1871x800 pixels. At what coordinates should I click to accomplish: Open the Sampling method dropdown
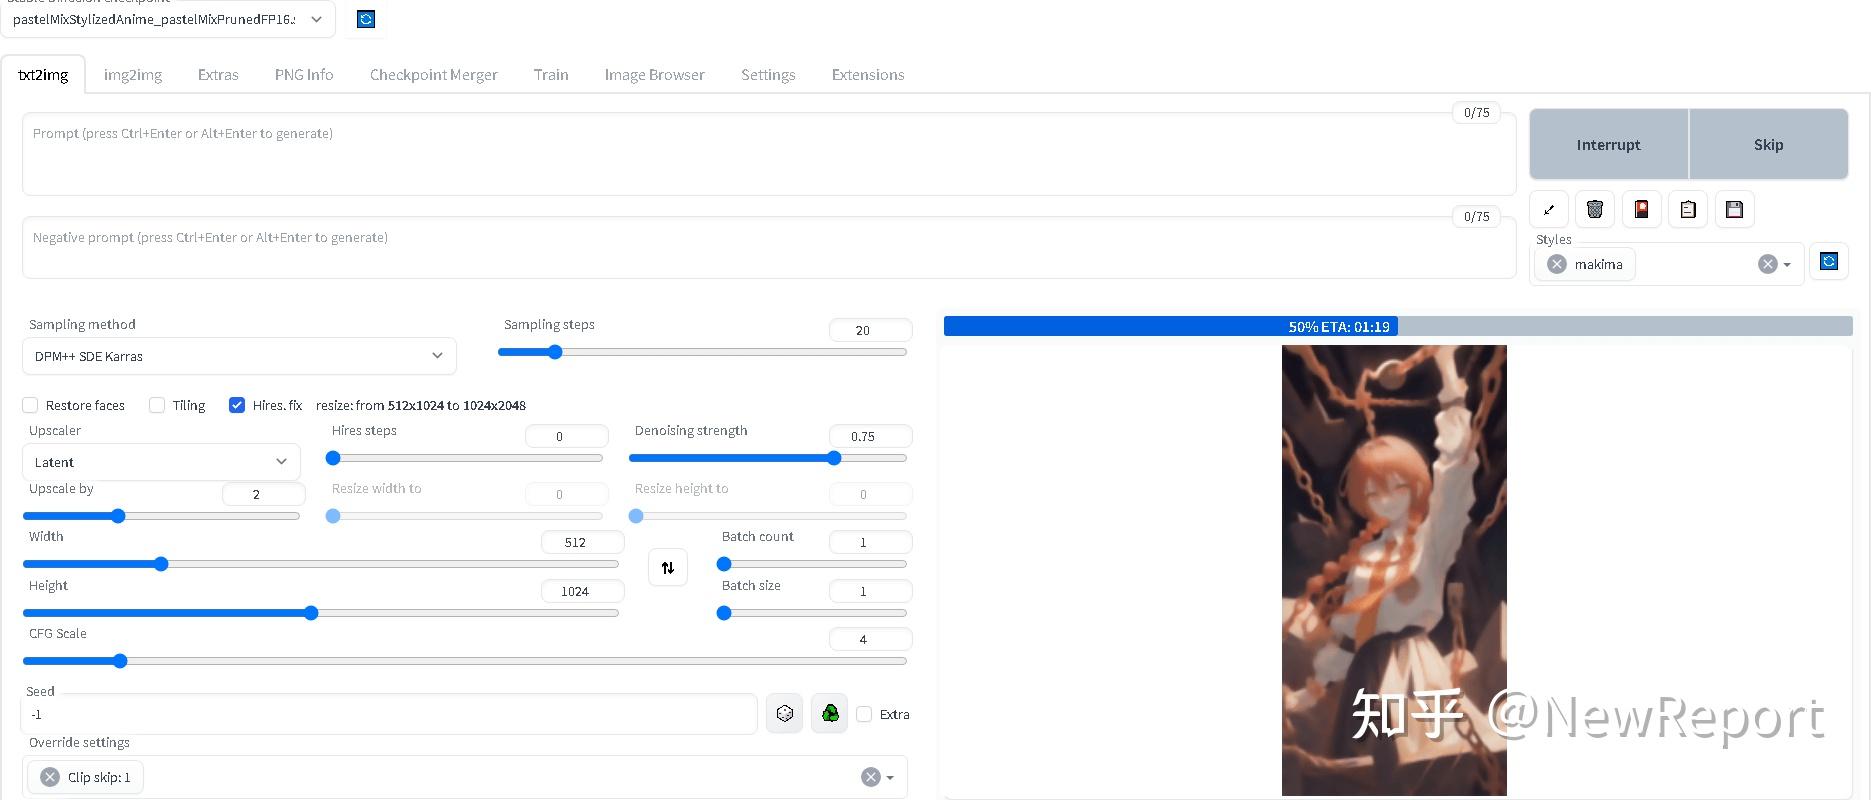tap(239, 356)
